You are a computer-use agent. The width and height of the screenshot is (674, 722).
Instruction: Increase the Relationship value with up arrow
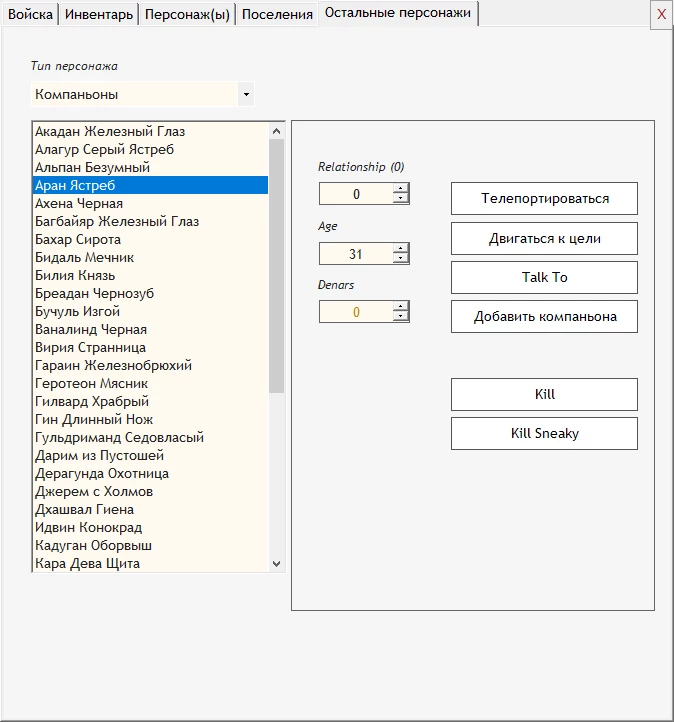coord(401,188)
